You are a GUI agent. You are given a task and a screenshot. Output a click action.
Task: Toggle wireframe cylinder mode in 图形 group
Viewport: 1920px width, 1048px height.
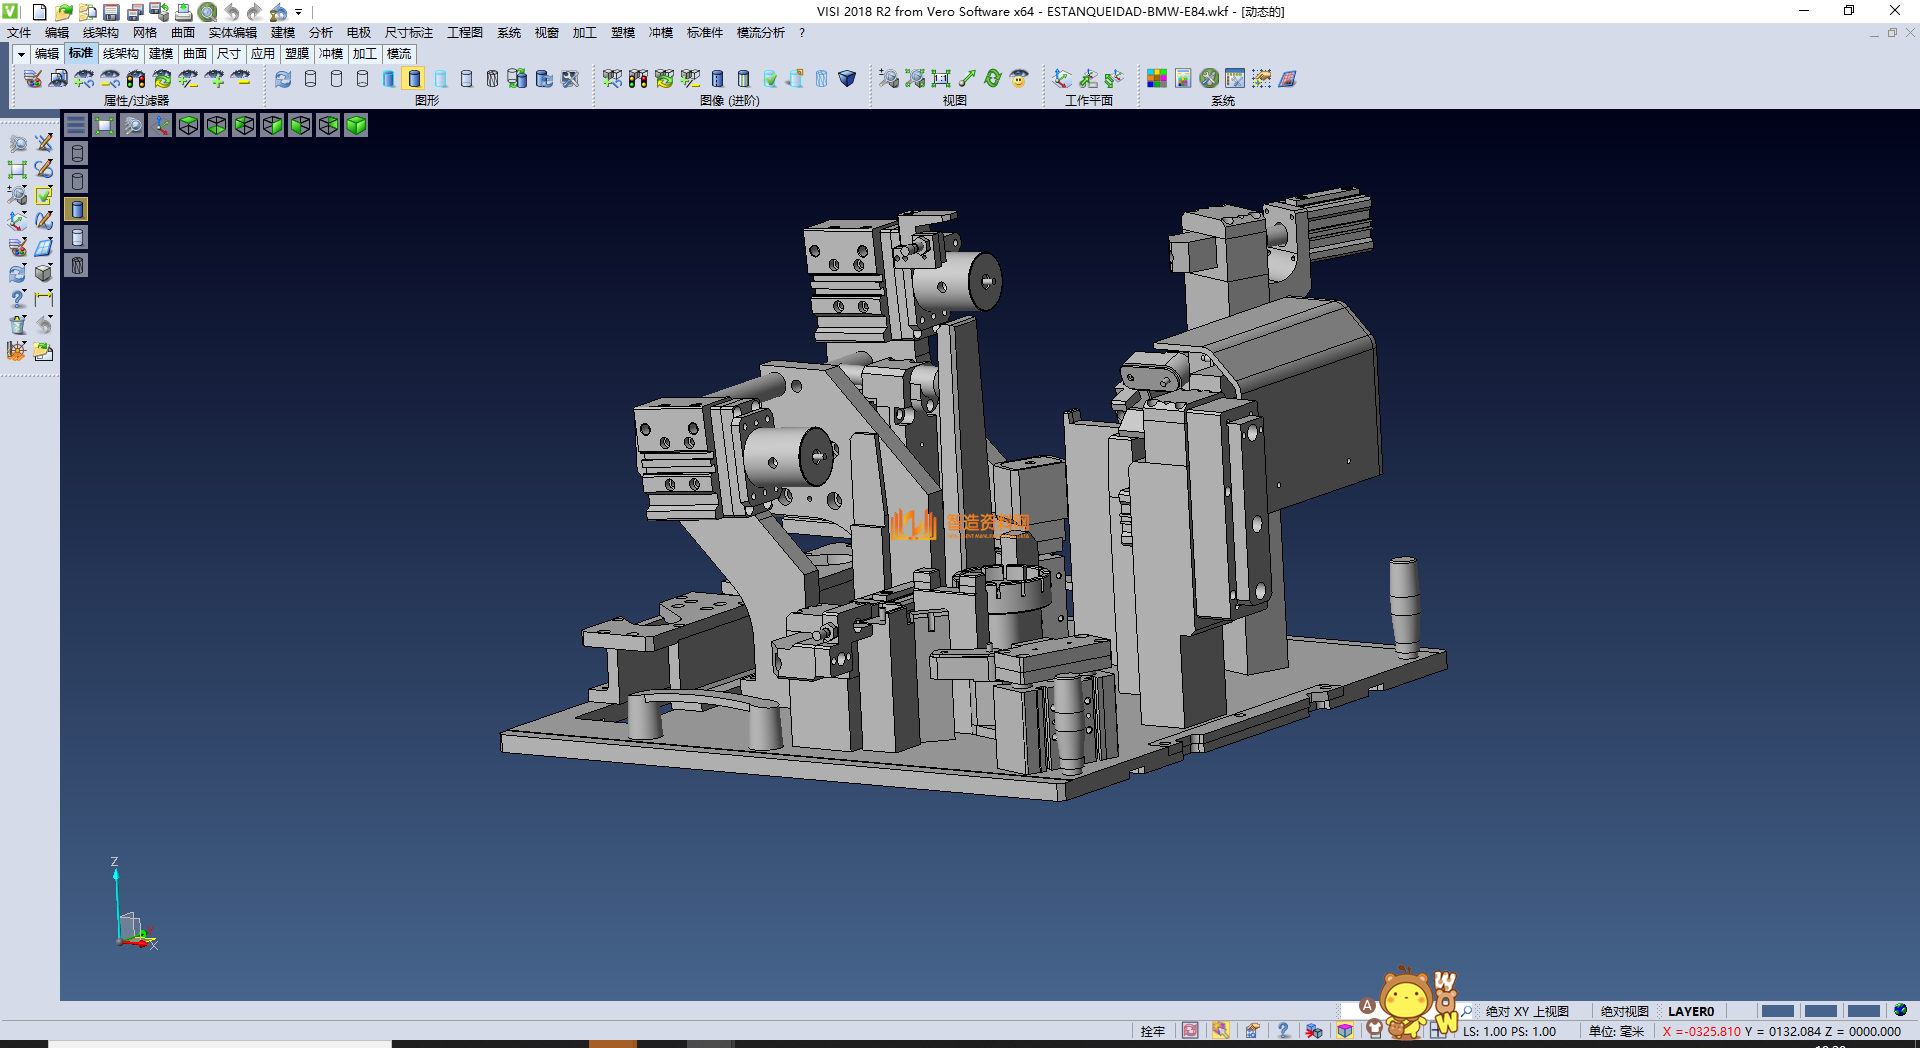coord(310,79)
